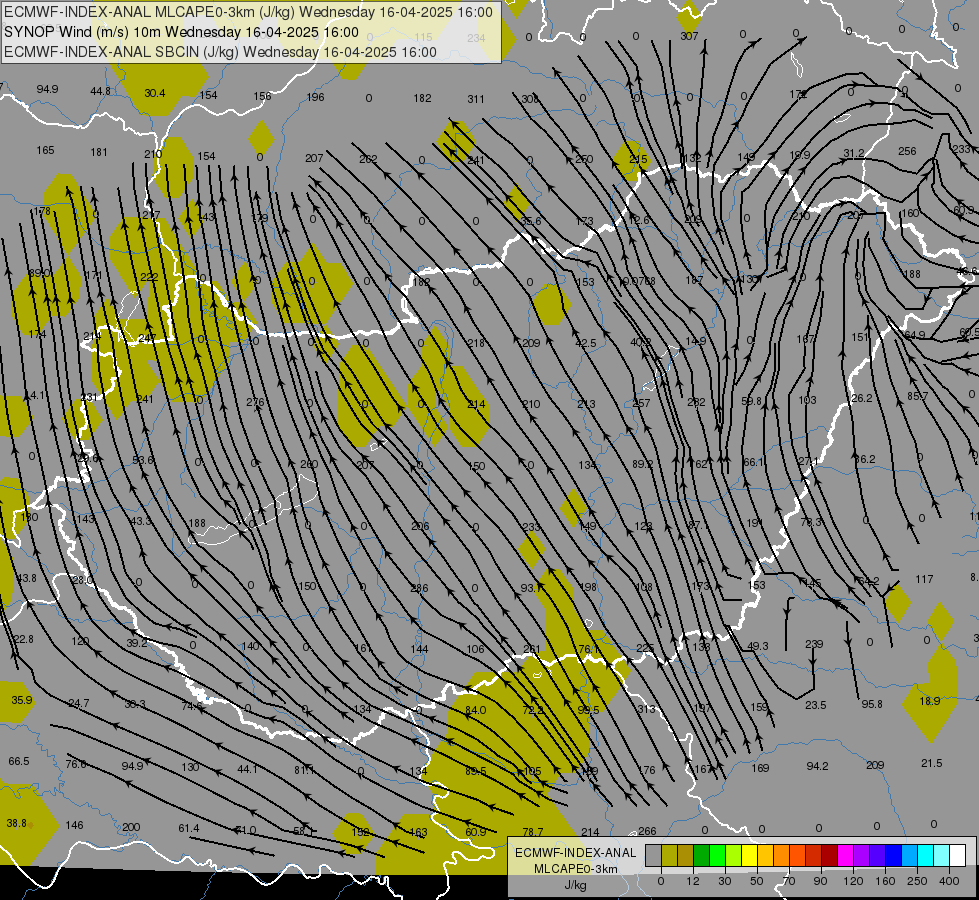Screen dimensions: 979x900
Task: Click the legend tick label '70'
Action: (x=789, y=881)
